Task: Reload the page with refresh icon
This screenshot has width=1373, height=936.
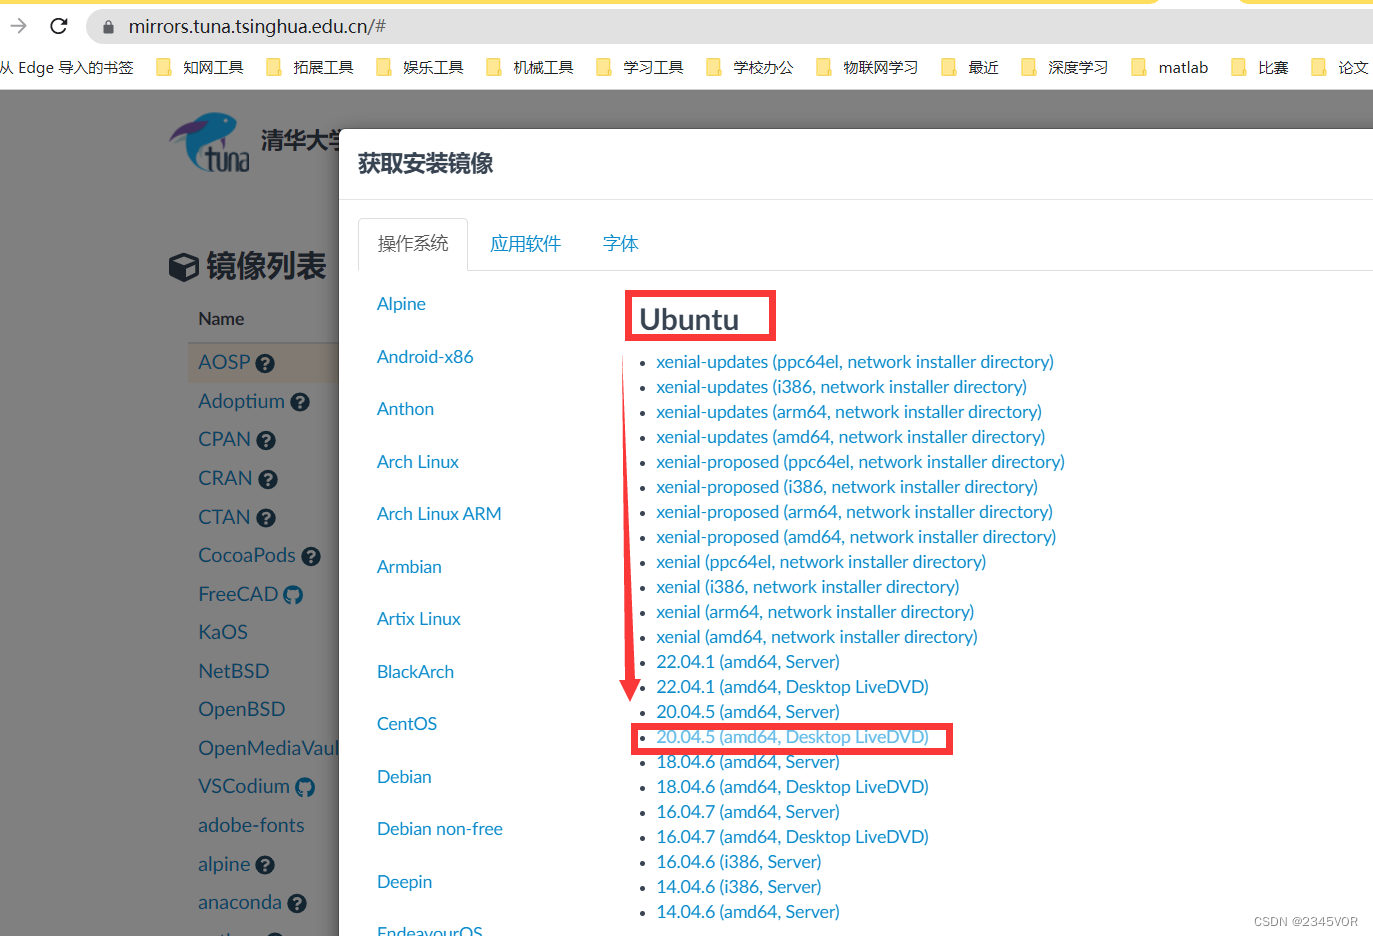Action: (59, 26)
